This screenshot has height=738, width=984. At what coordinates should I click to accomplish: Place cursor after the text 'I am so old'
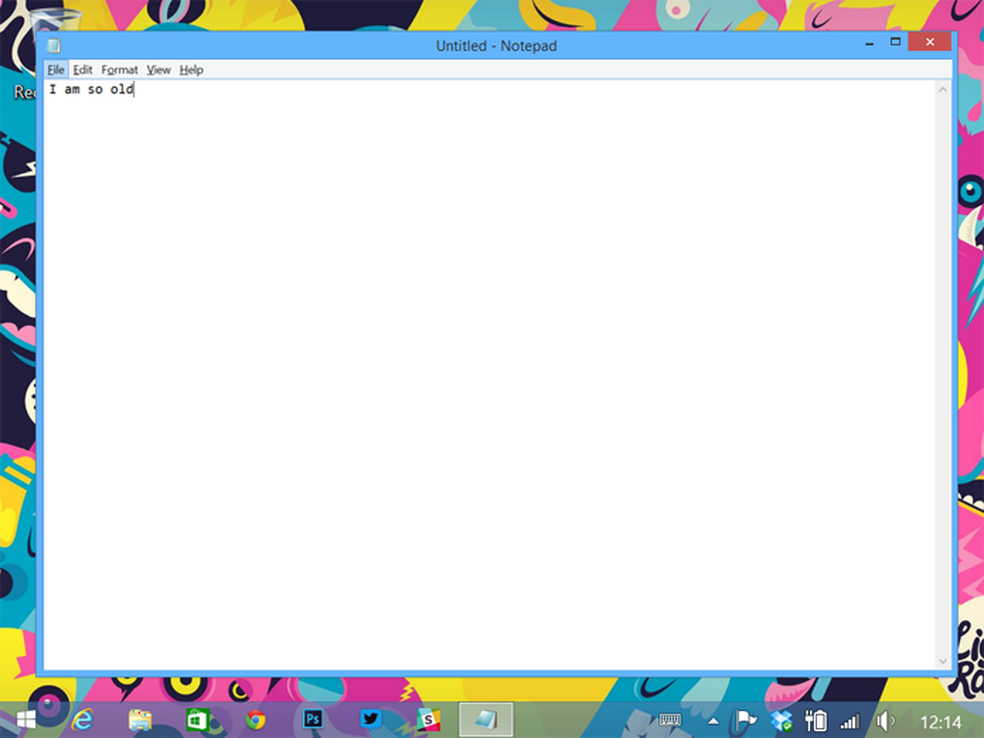pos(134,89)
